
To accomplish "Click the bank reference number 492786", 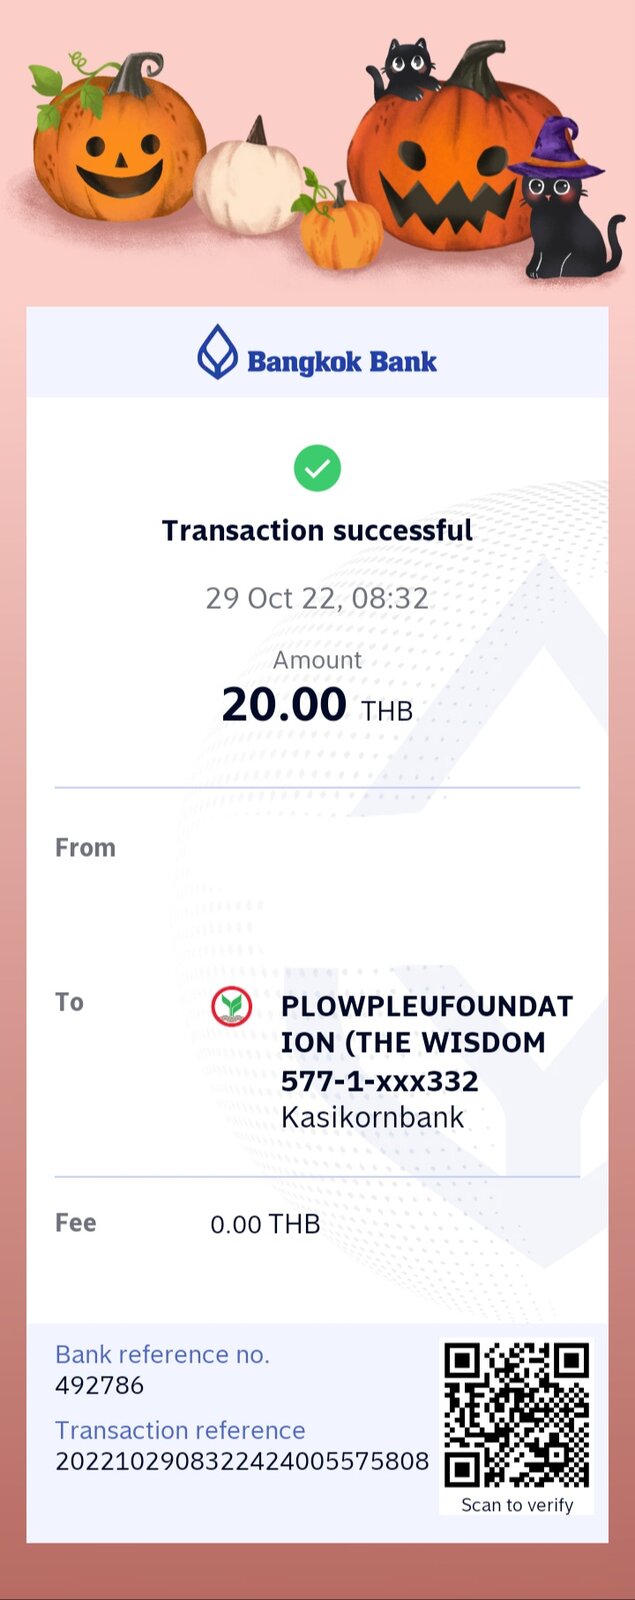I will coord(100,1385).
